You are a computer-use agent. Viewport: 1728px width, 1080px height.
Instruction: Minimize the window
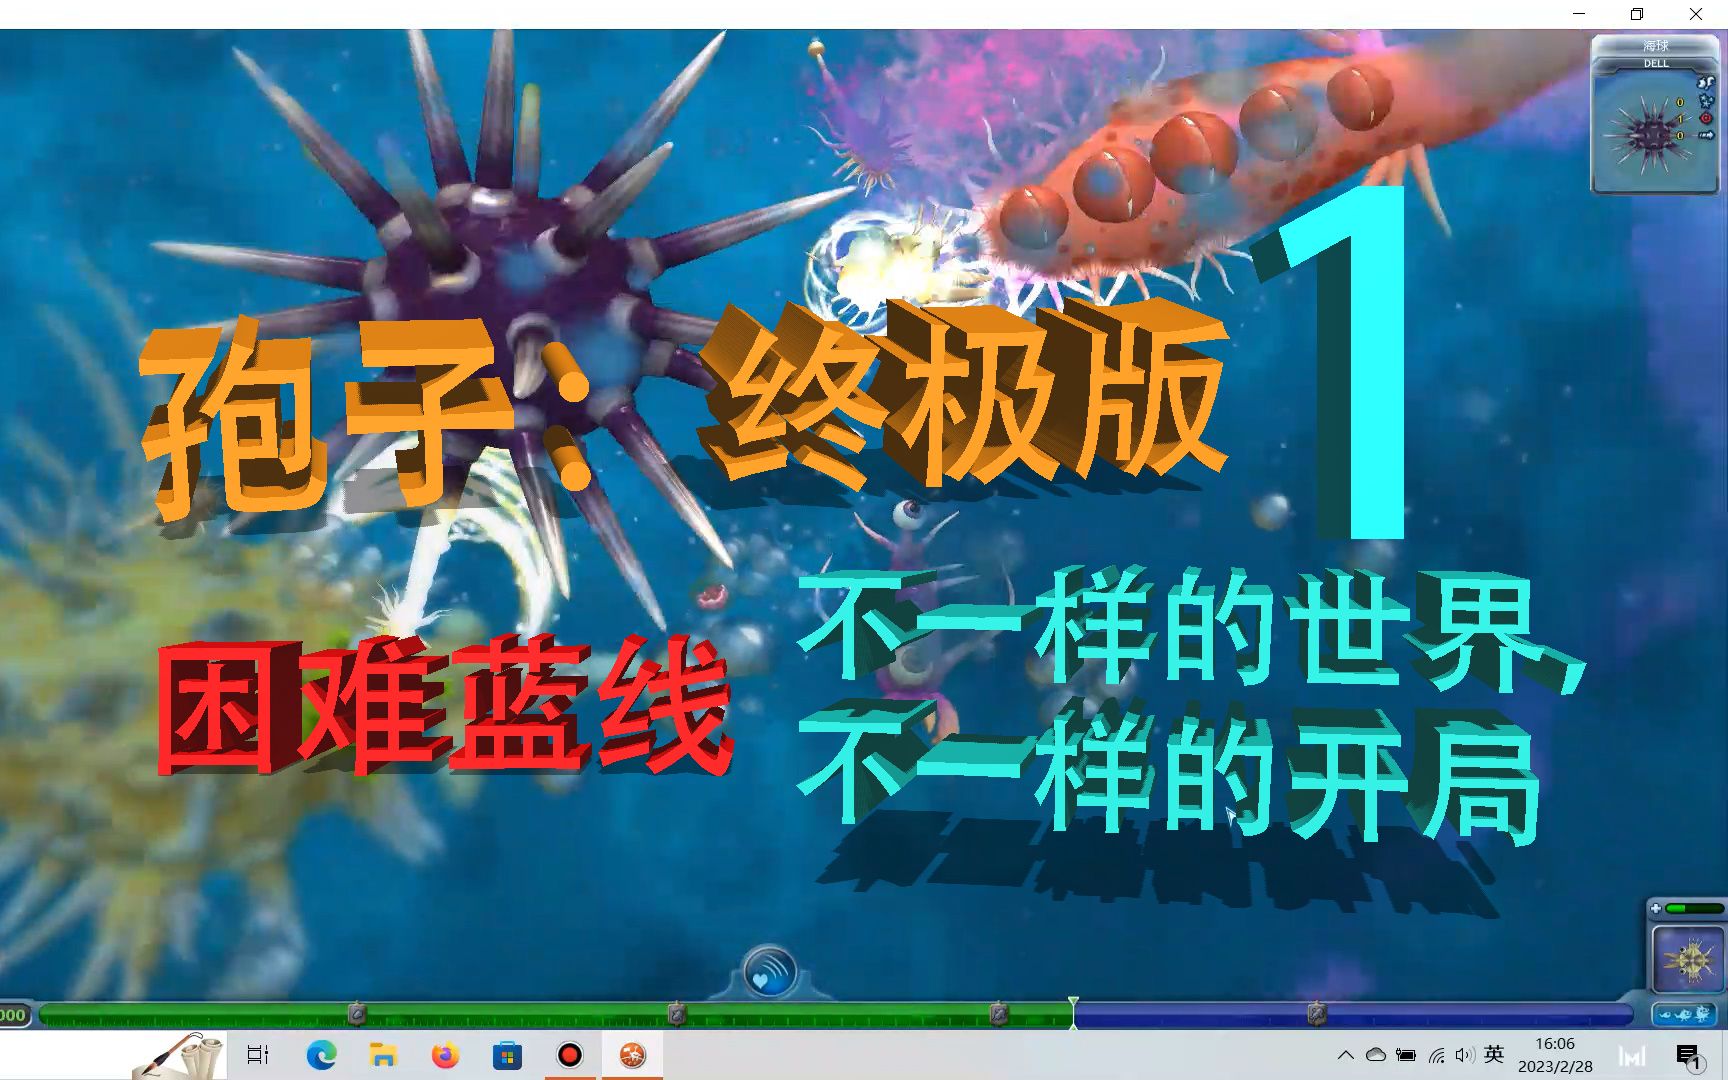[x=1579, y=14]
